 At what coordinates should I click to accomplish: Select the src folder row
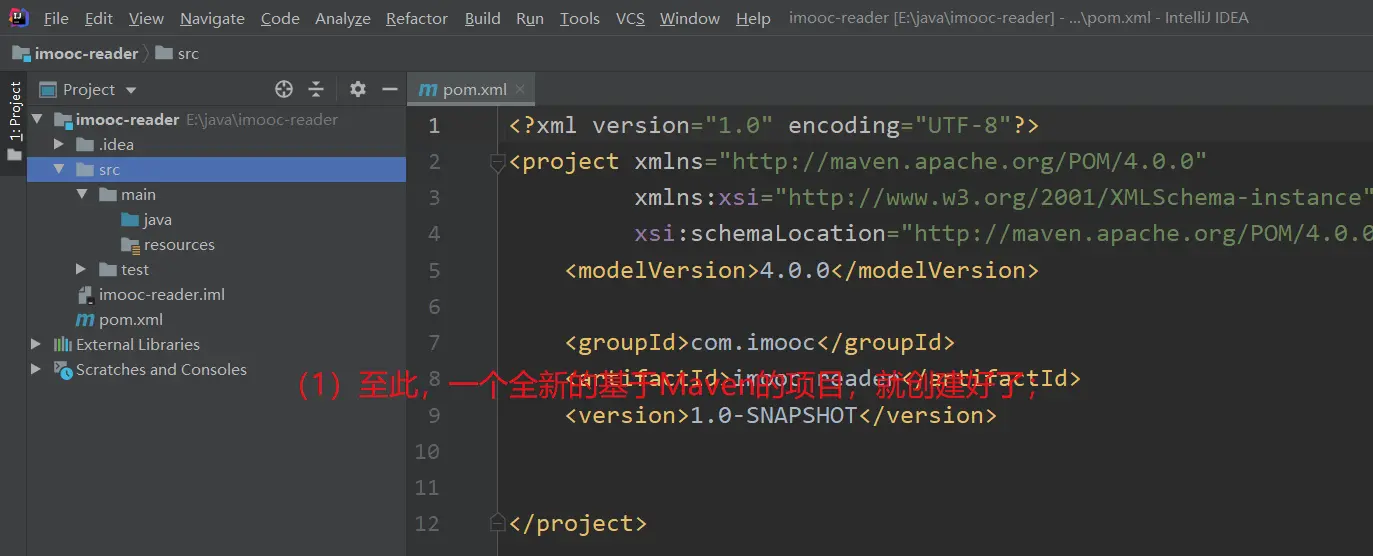[x=217, y=169]
